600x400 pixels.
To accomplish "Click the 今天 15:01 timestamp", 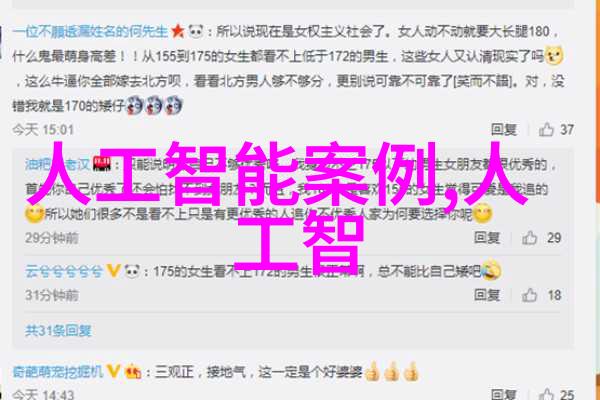I will point(43,130).
